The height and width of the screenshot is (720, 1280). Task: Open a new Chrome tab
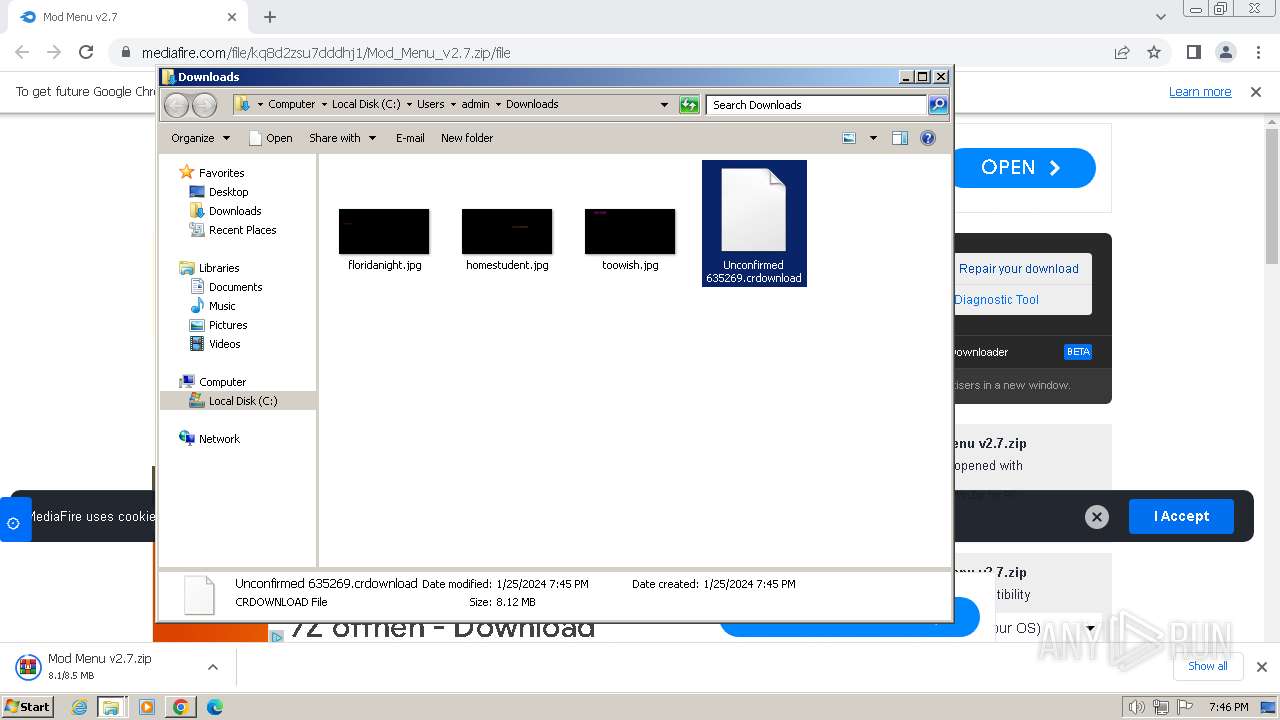pos(270,17)
